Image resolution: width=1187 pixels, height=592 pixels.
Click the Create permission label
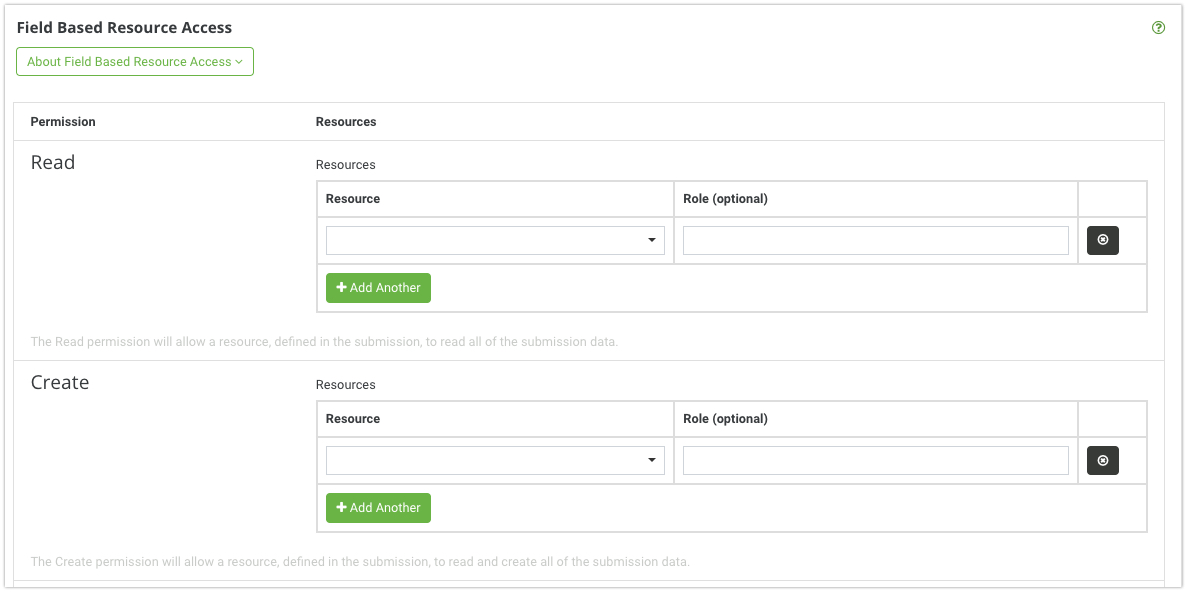coord(60,383)
